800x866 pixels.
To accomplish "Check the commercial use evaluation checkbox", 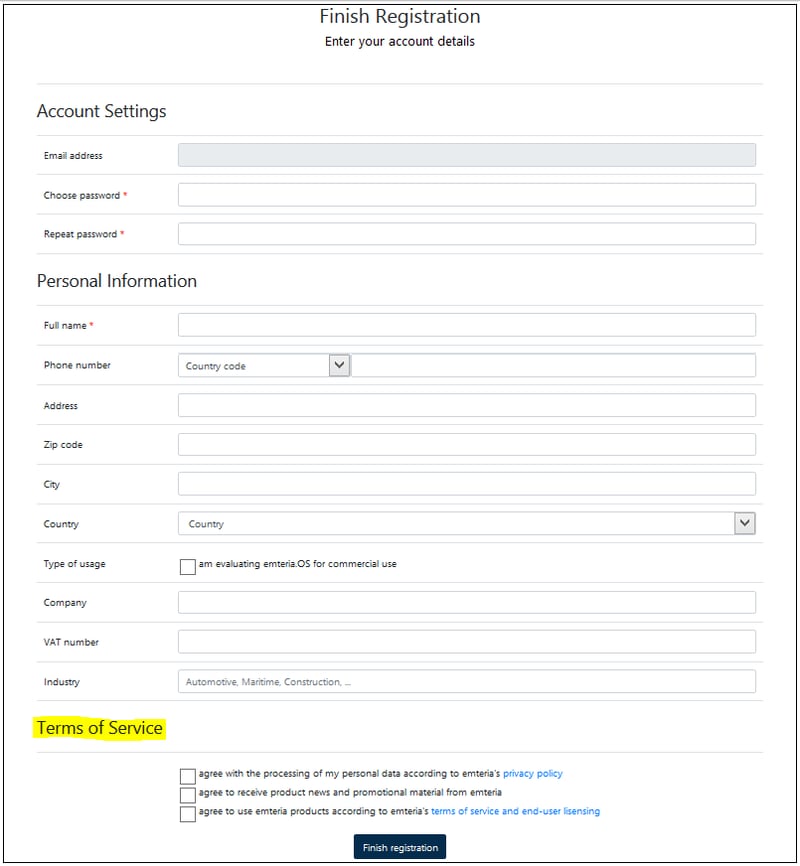I will [x=187, y=566].
